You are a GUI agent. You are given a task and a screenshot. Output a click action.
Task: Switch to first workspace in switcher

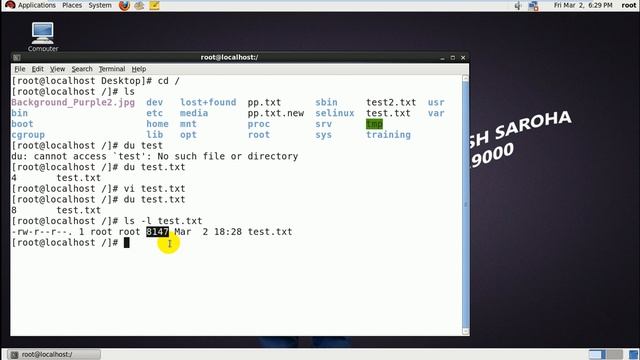(x=597, y=354)
